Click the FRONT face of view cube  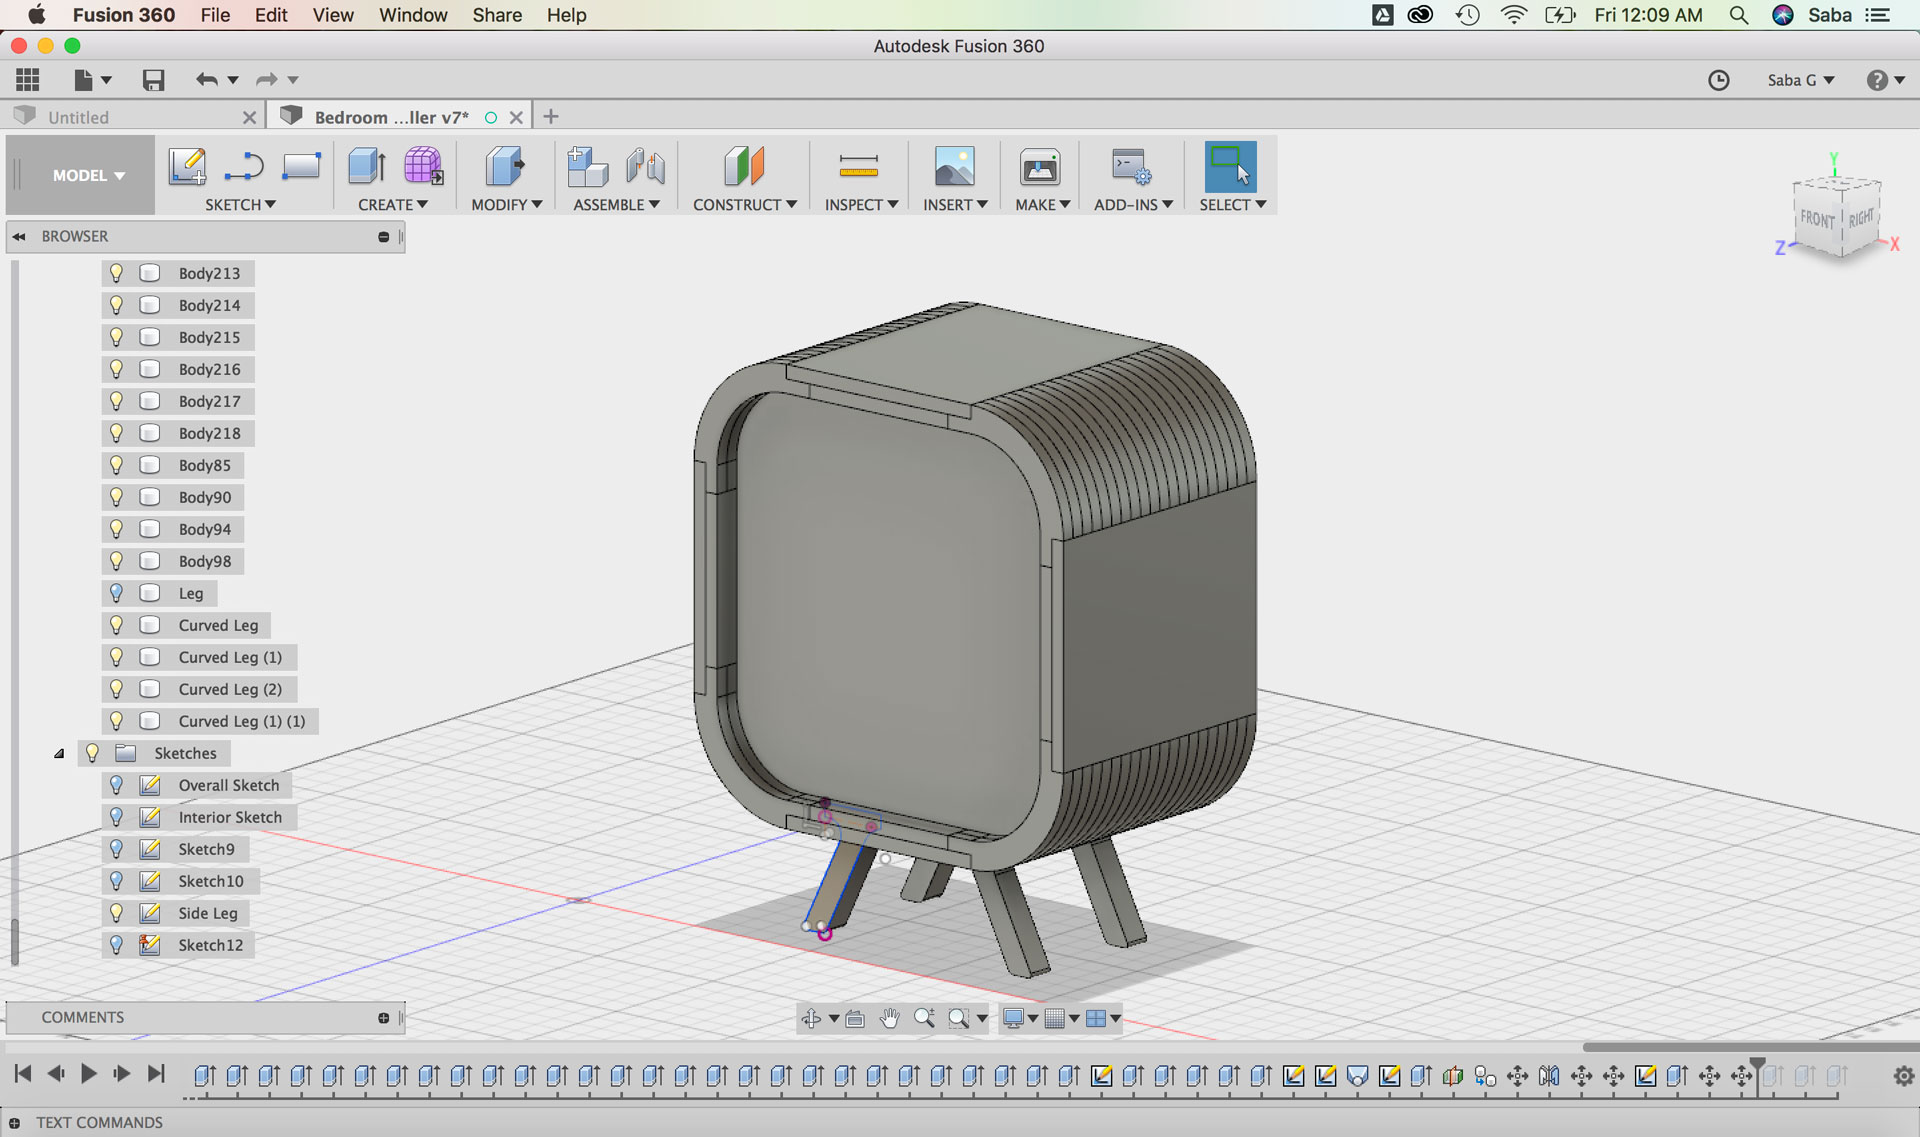1816,220
